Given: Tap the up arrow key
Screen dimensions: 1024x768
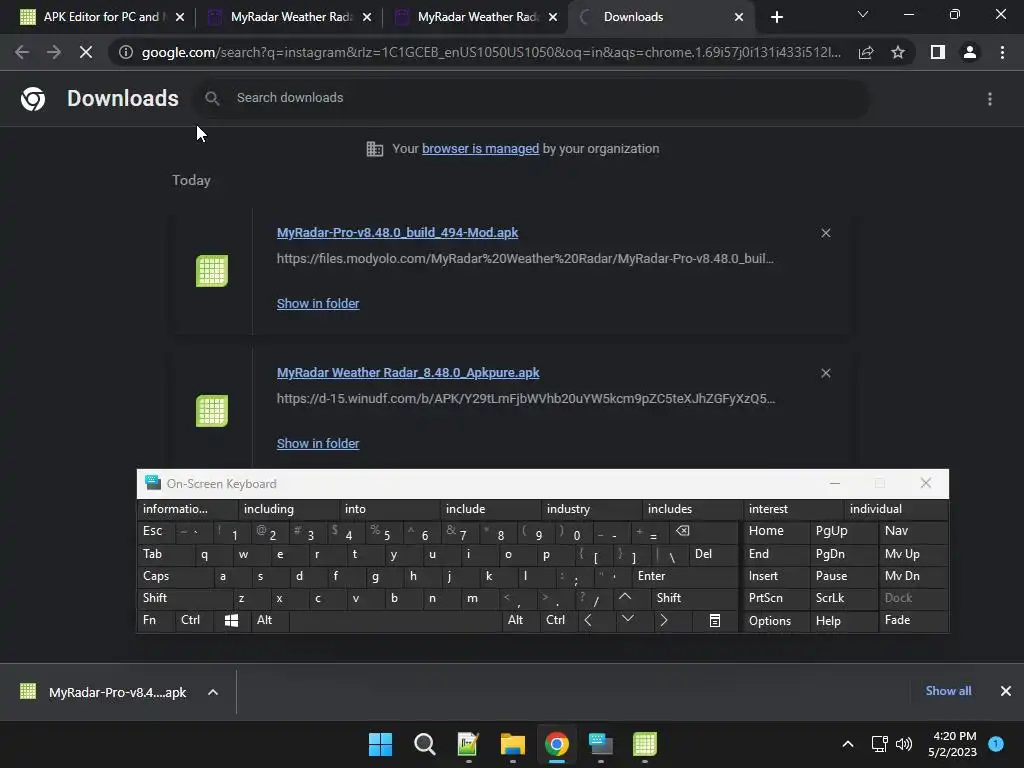Looking at the screenshot, I should coord(625,597).
